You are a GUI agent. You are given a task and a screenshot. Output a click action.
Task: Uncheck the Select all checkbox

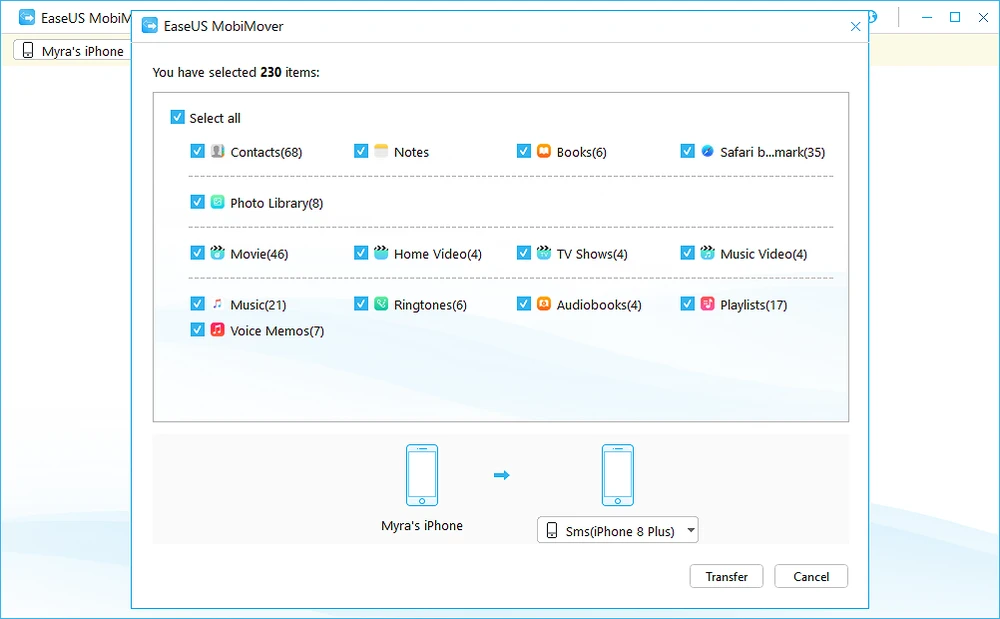point(177,118)
